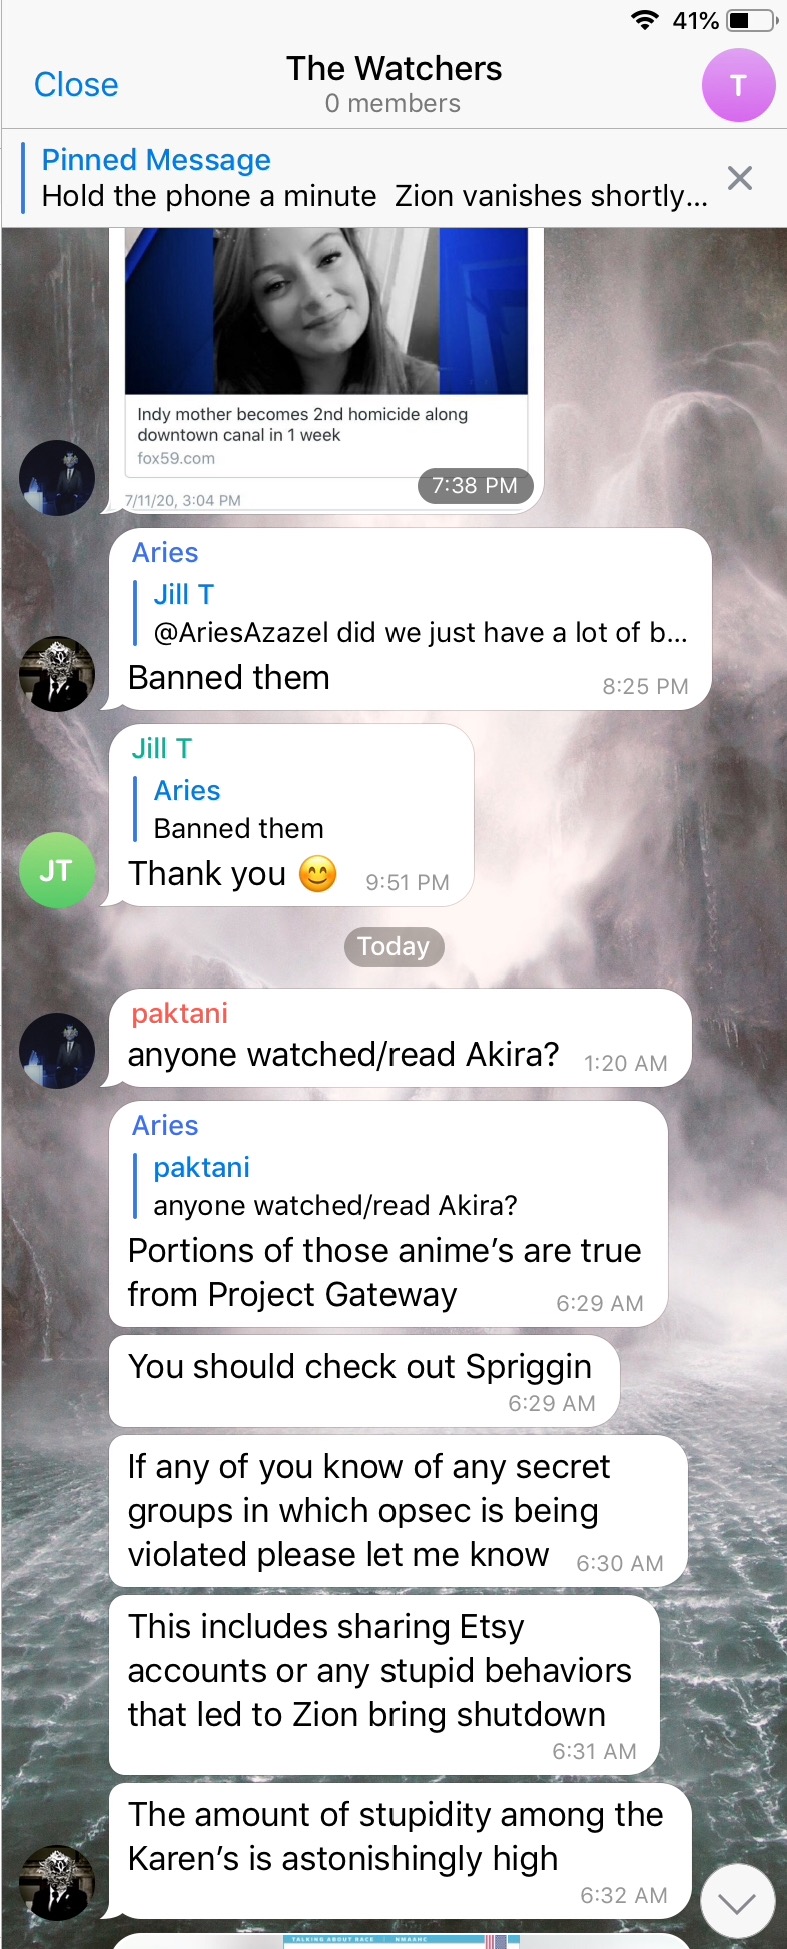Screen dimensions: 787x1949
Task: Open the Indy mother news photo
Action: coord(326,311)
